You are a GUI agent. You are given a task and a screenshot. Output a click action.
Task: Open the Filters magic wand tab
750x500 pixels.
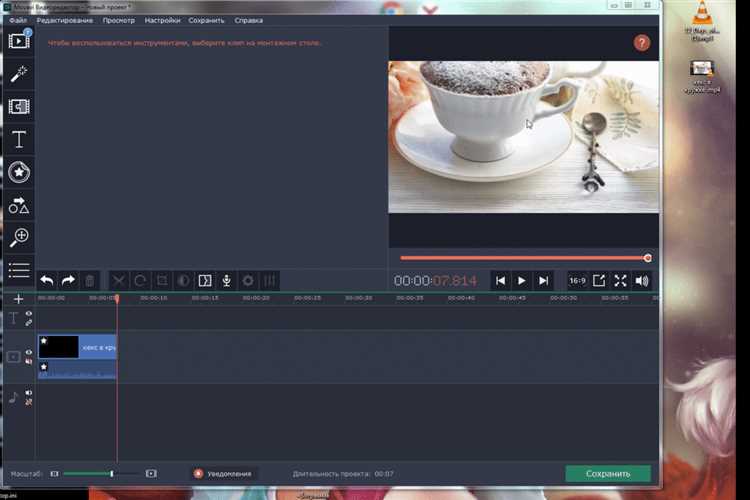click(x=18, y=74)
